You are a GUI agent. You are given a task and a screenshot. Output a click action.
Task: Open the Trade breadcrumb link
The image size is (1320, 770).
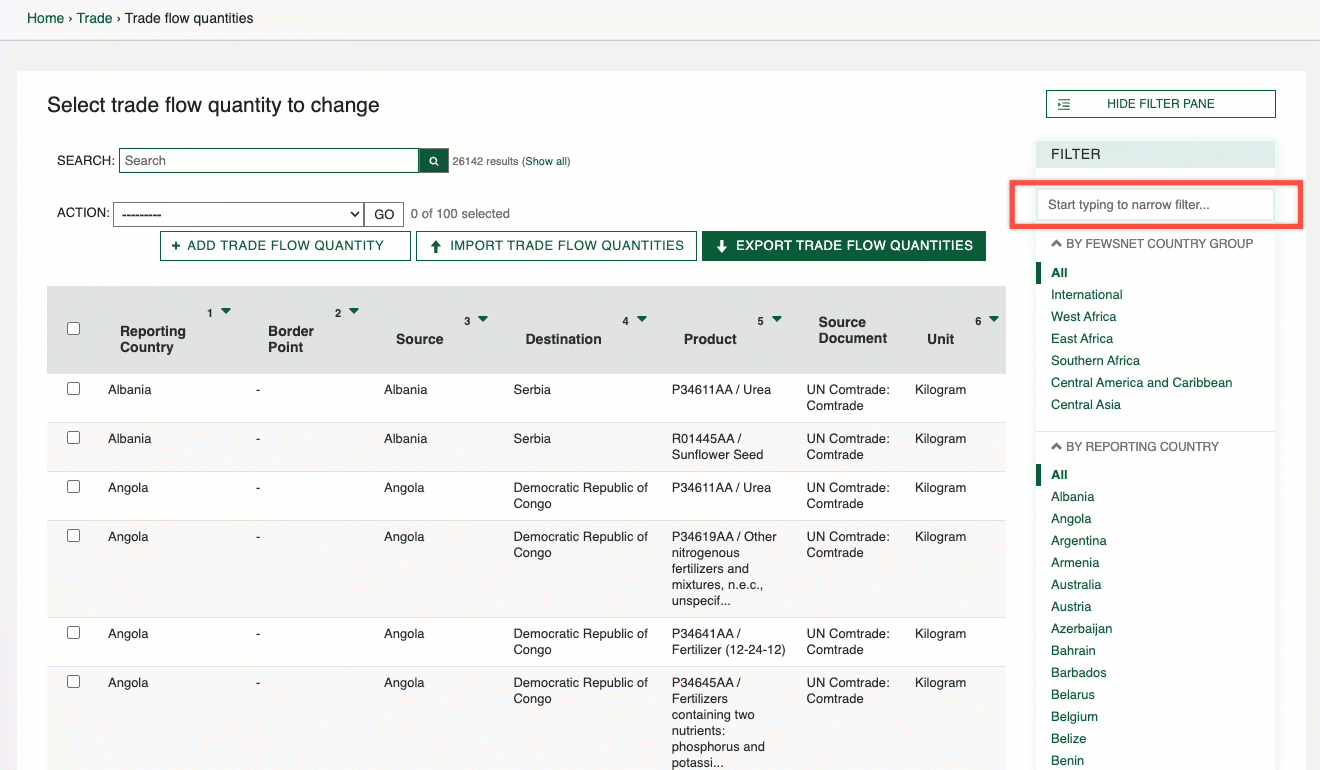pyautogui.click(x=95, y=18)
